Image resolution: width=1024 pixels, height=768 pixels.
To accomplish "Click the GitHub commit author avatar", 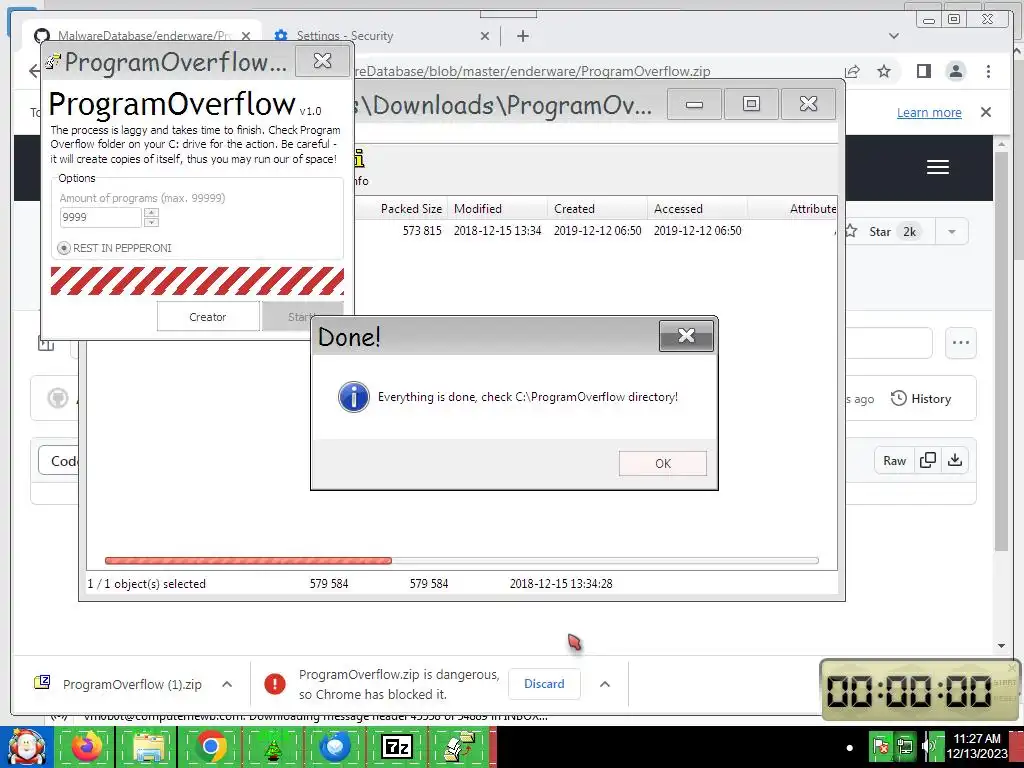I will point(58,398).
